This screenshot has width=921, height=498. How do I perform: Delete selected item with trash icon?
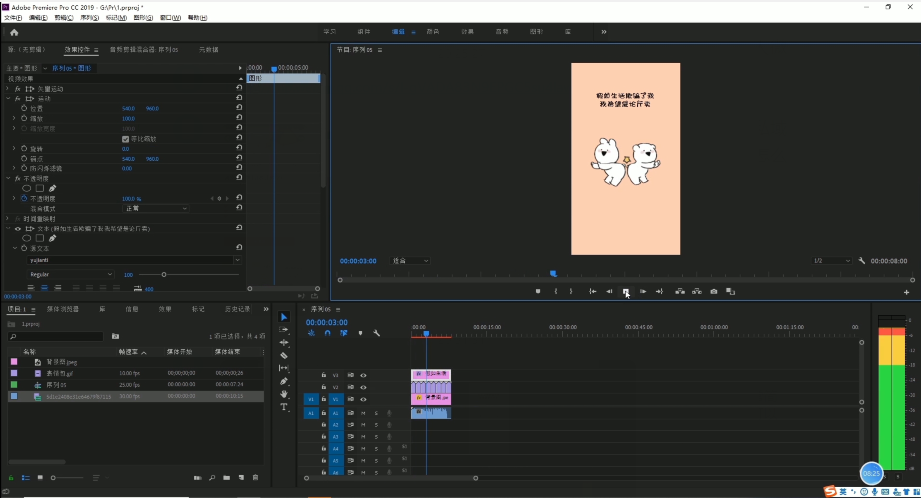(256, 477)
